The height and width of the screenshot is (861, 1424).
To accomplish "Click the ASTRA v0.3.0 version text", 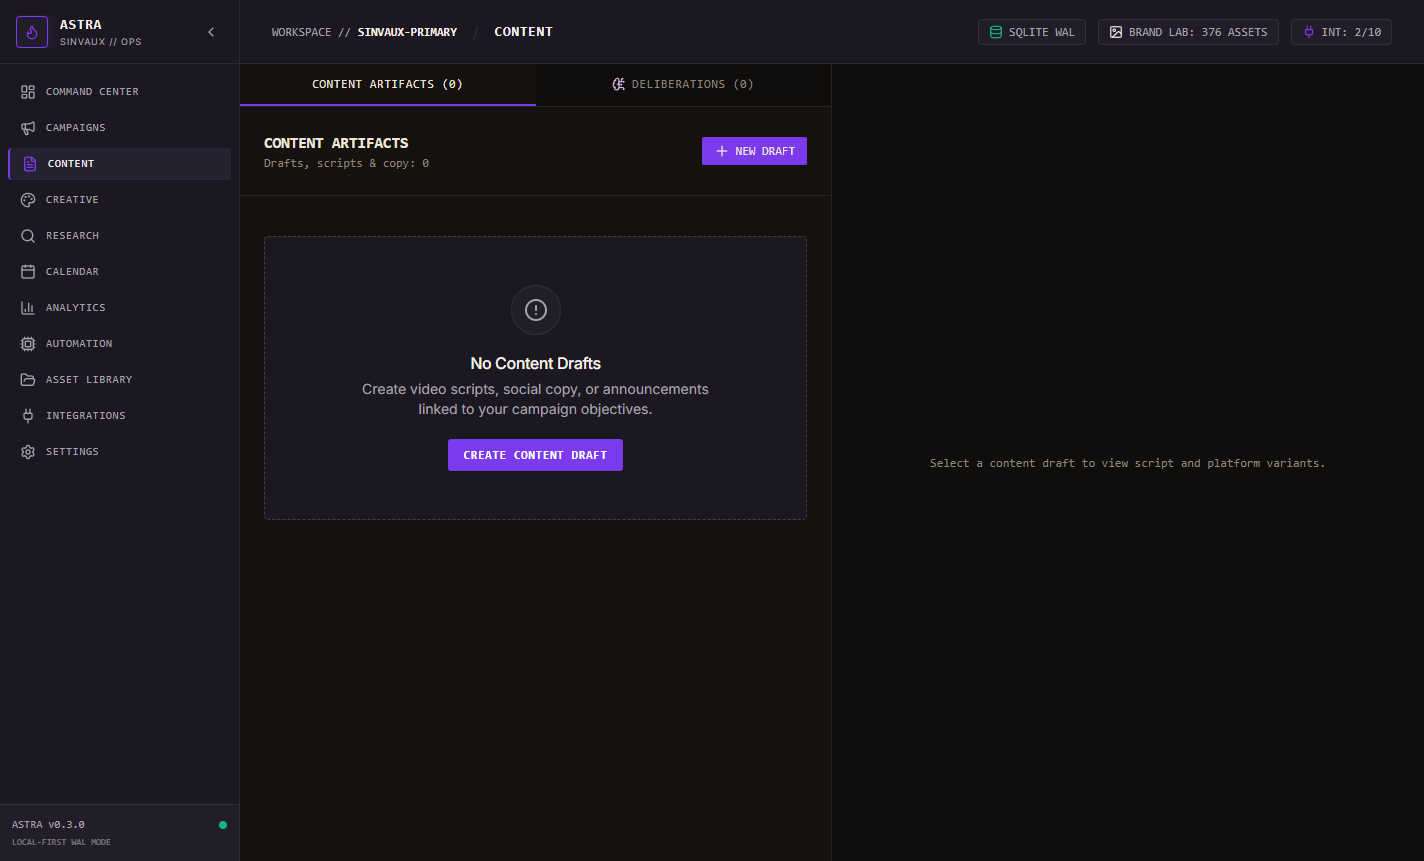I will coord(48,825).
